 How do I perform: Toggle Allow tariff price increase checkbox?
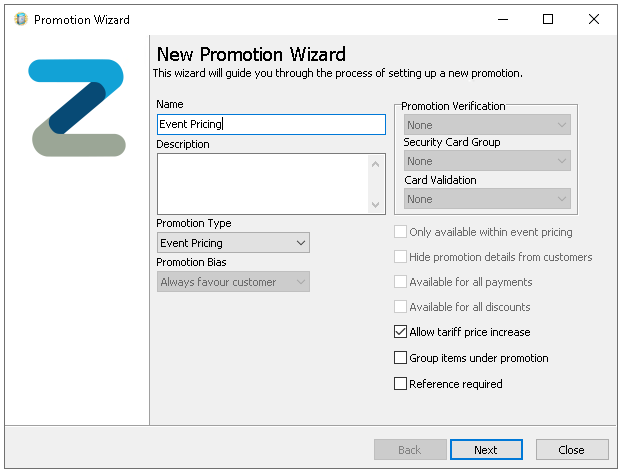(x=401, y=332)
